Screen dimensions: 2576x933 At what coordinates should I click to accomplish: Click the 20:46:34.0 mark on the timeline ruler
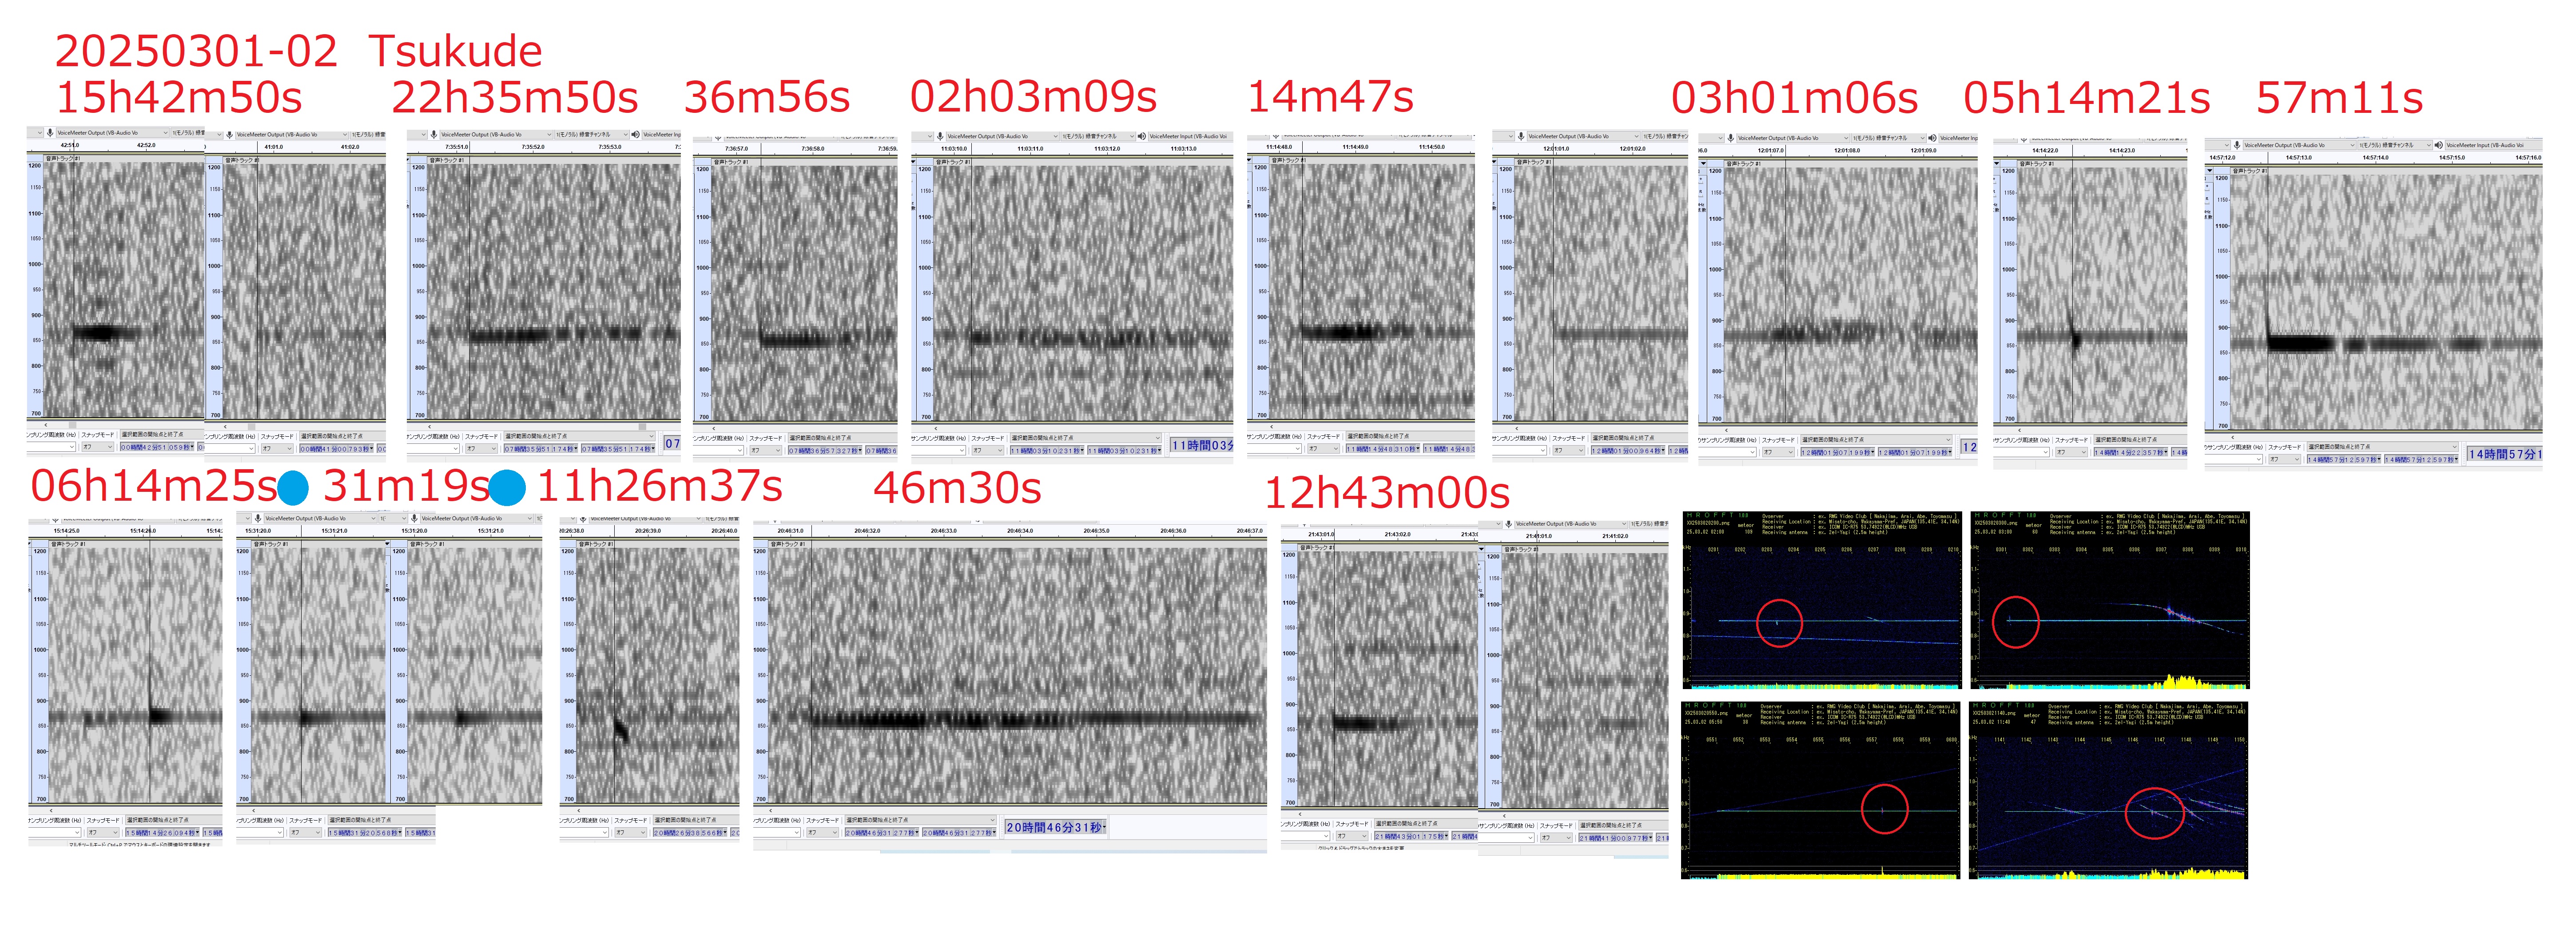[x=1020, y=531]
